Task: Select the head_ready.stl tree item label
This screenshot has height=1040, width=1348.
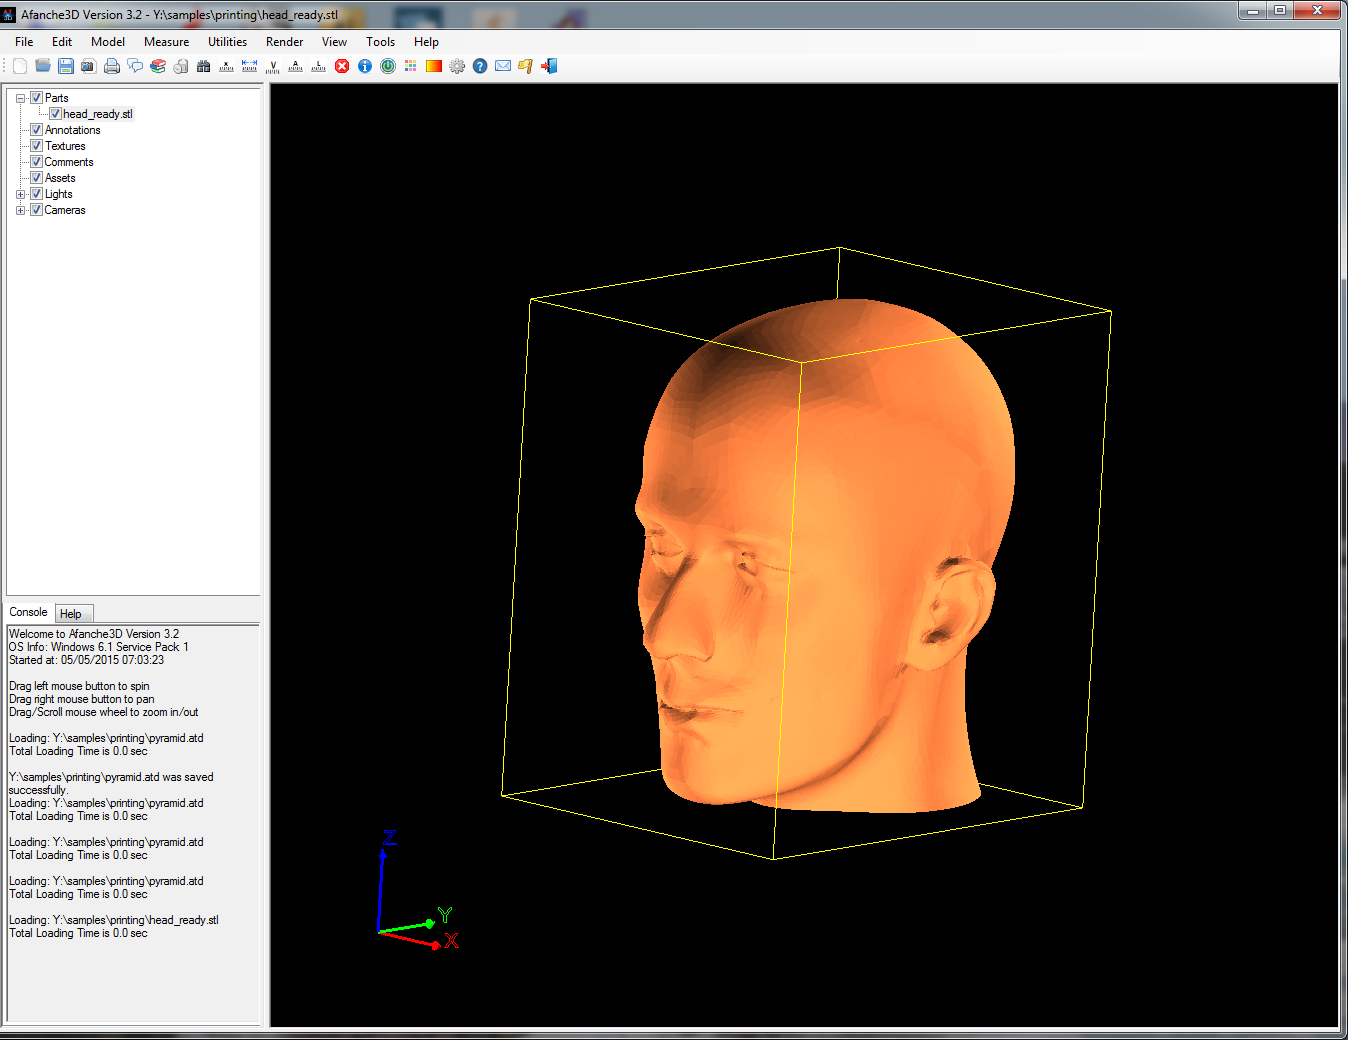Action: [x=98, y=114]
